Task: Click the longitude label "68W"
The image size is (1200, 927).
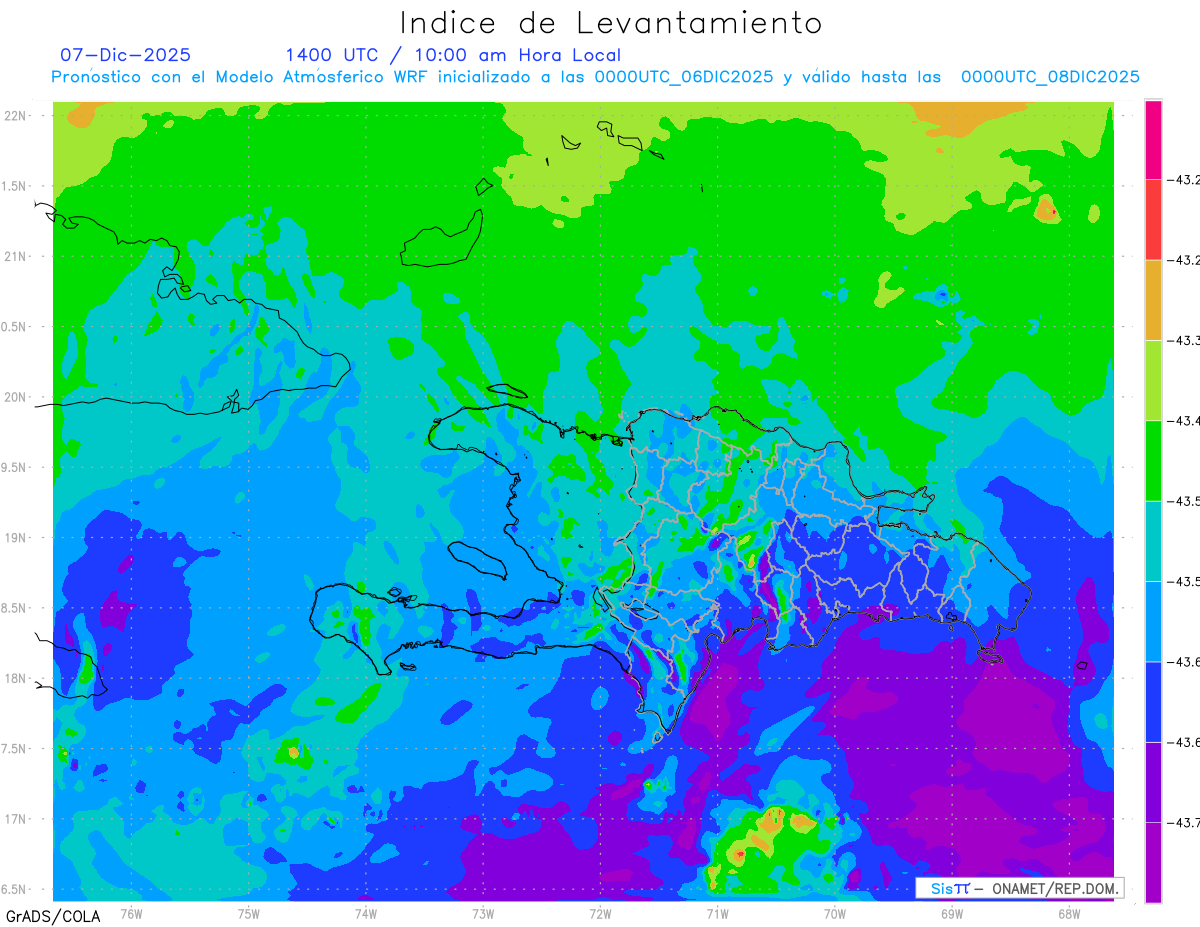Action: pos(1069,912)
